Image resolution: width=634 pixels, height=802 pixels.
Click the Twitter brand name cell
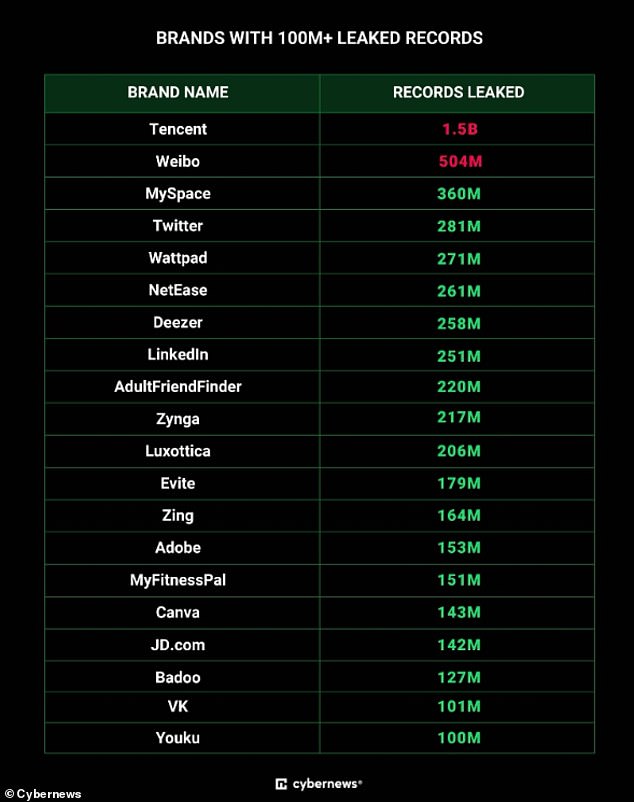(178, 226)
